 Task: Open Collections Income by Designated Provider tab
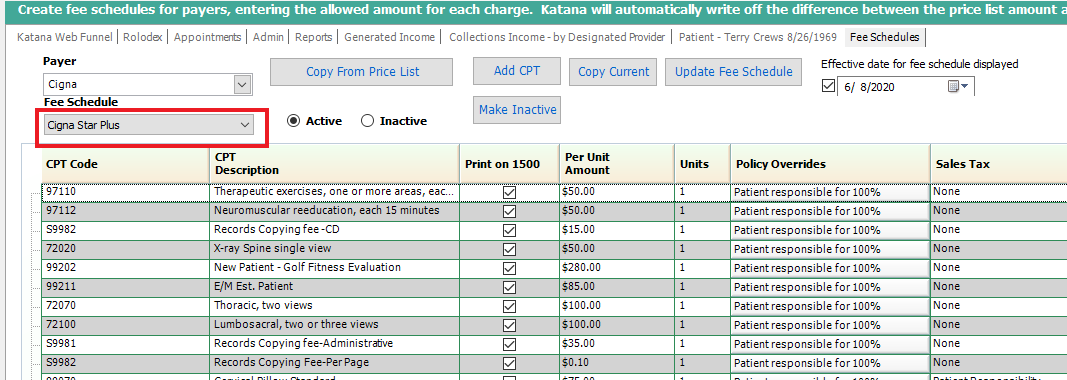point(557,37)
